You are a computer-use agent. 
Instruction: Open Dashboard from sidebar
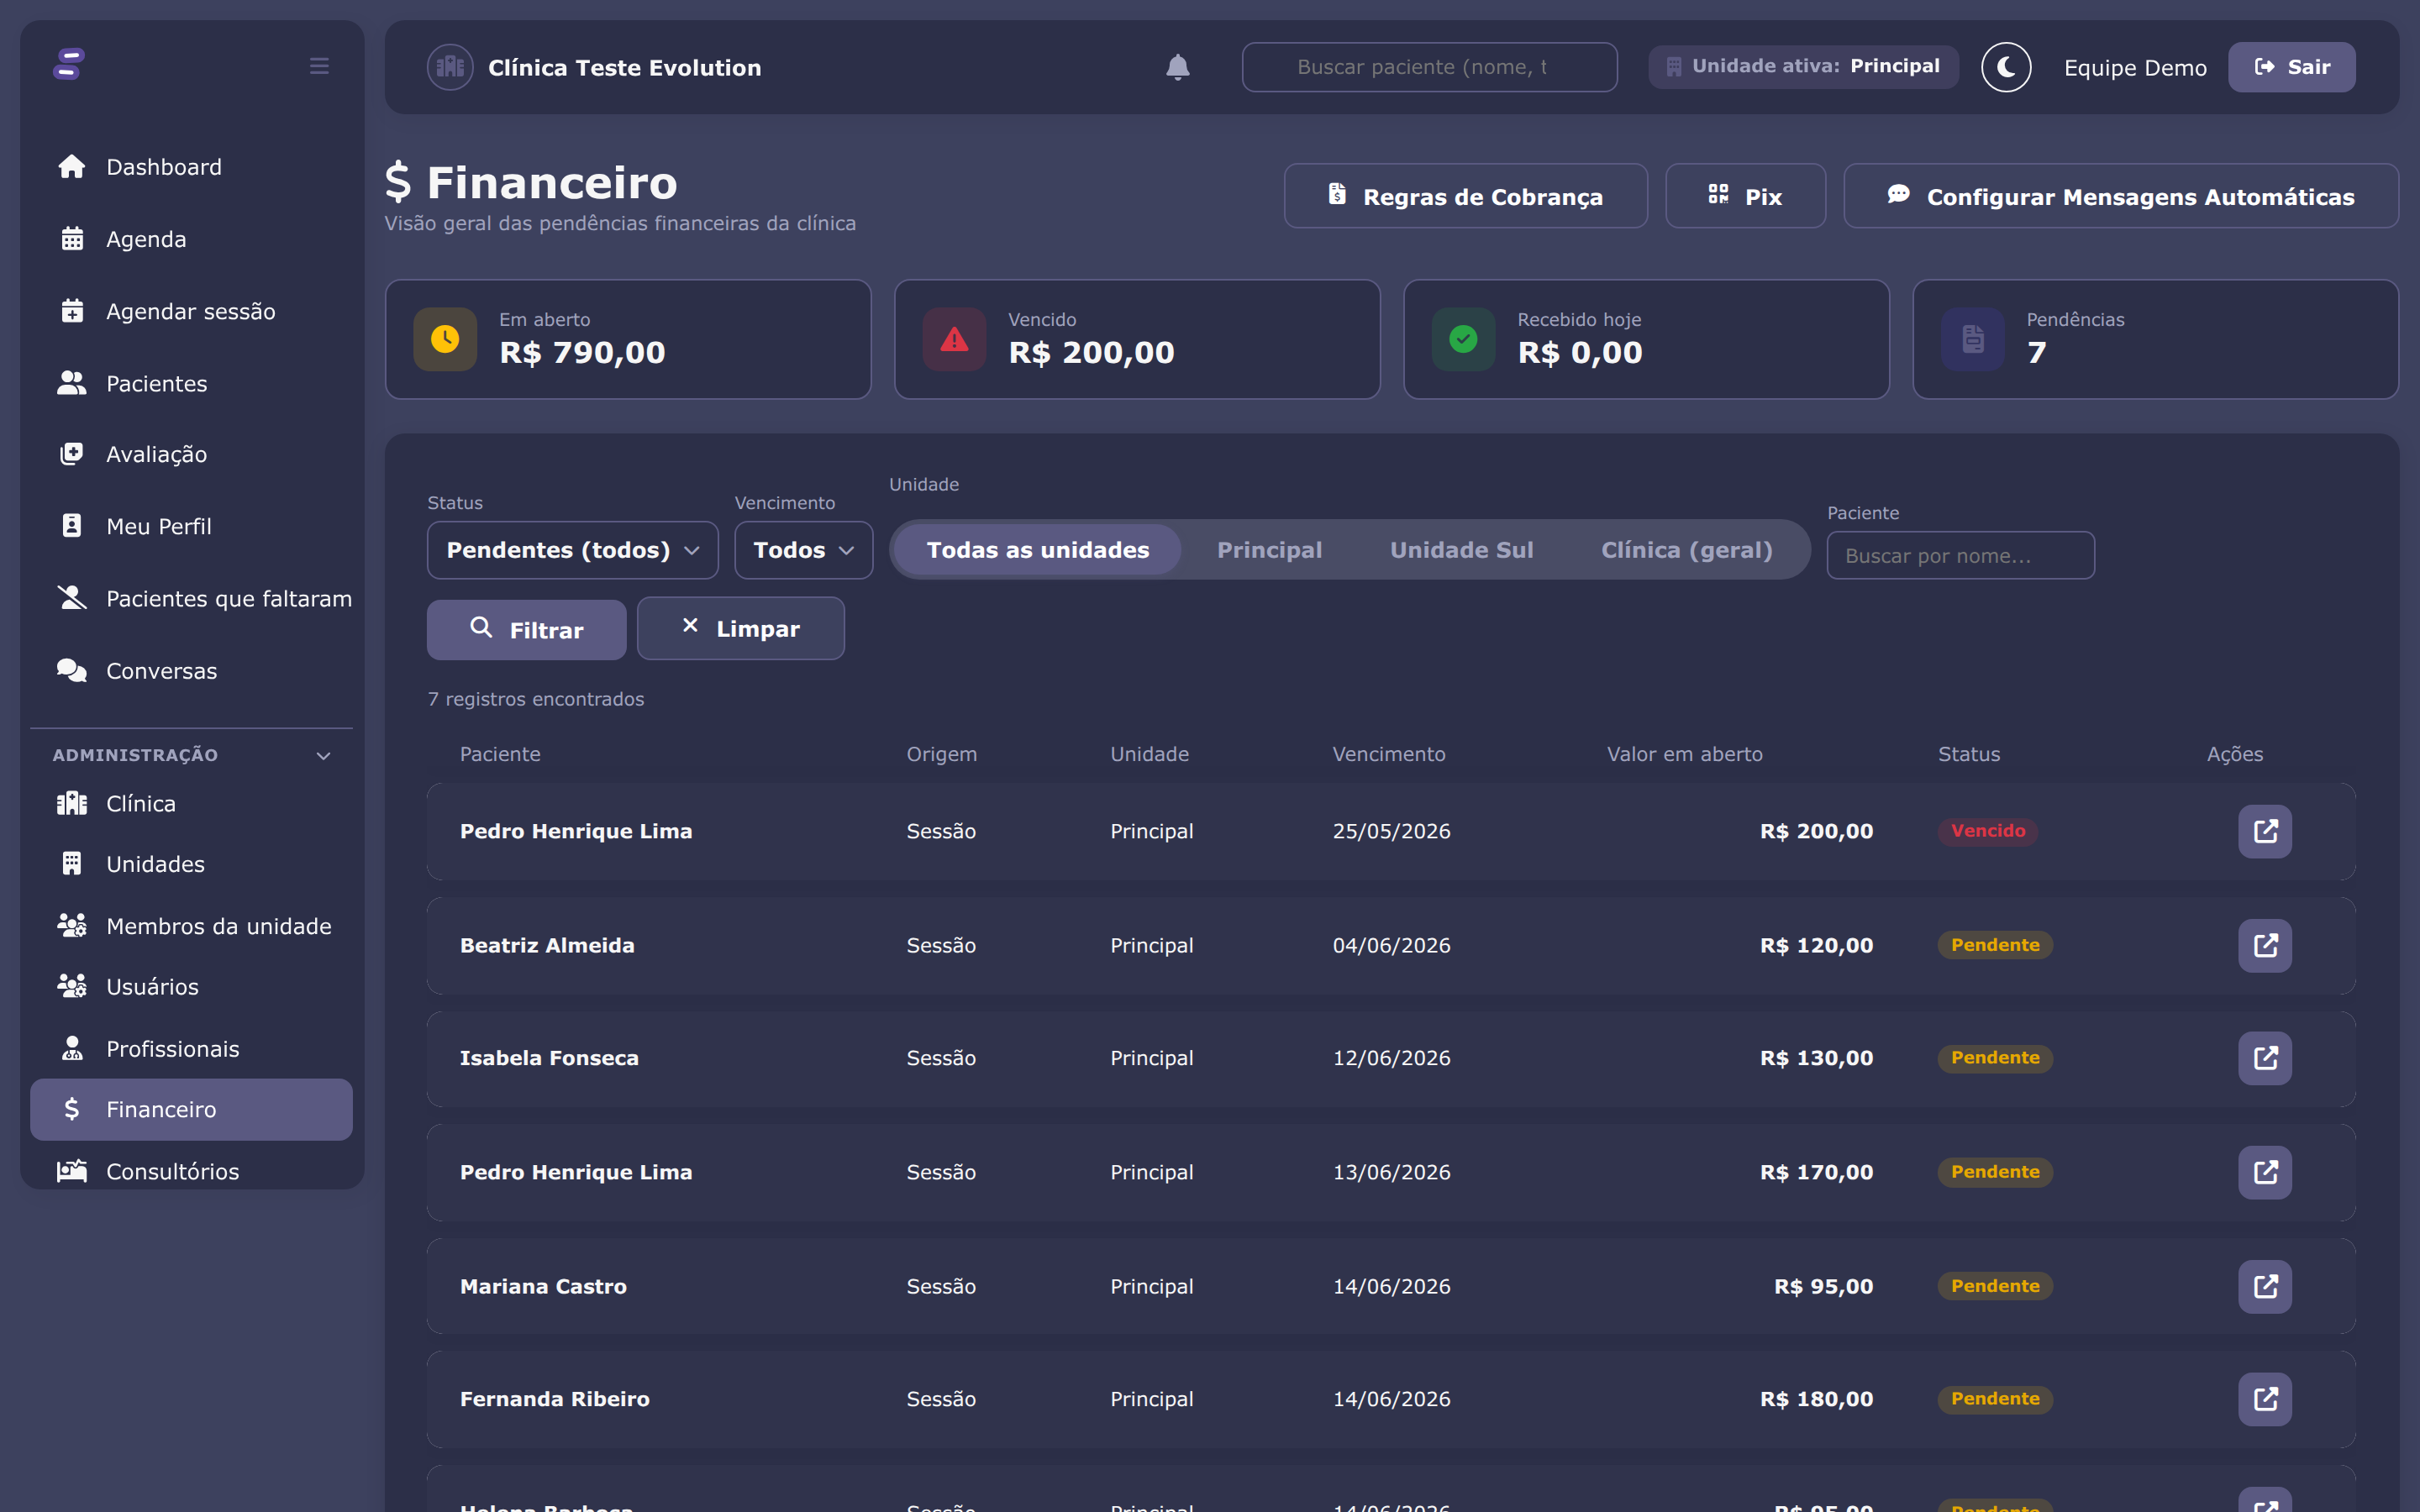tap(191, 167)
